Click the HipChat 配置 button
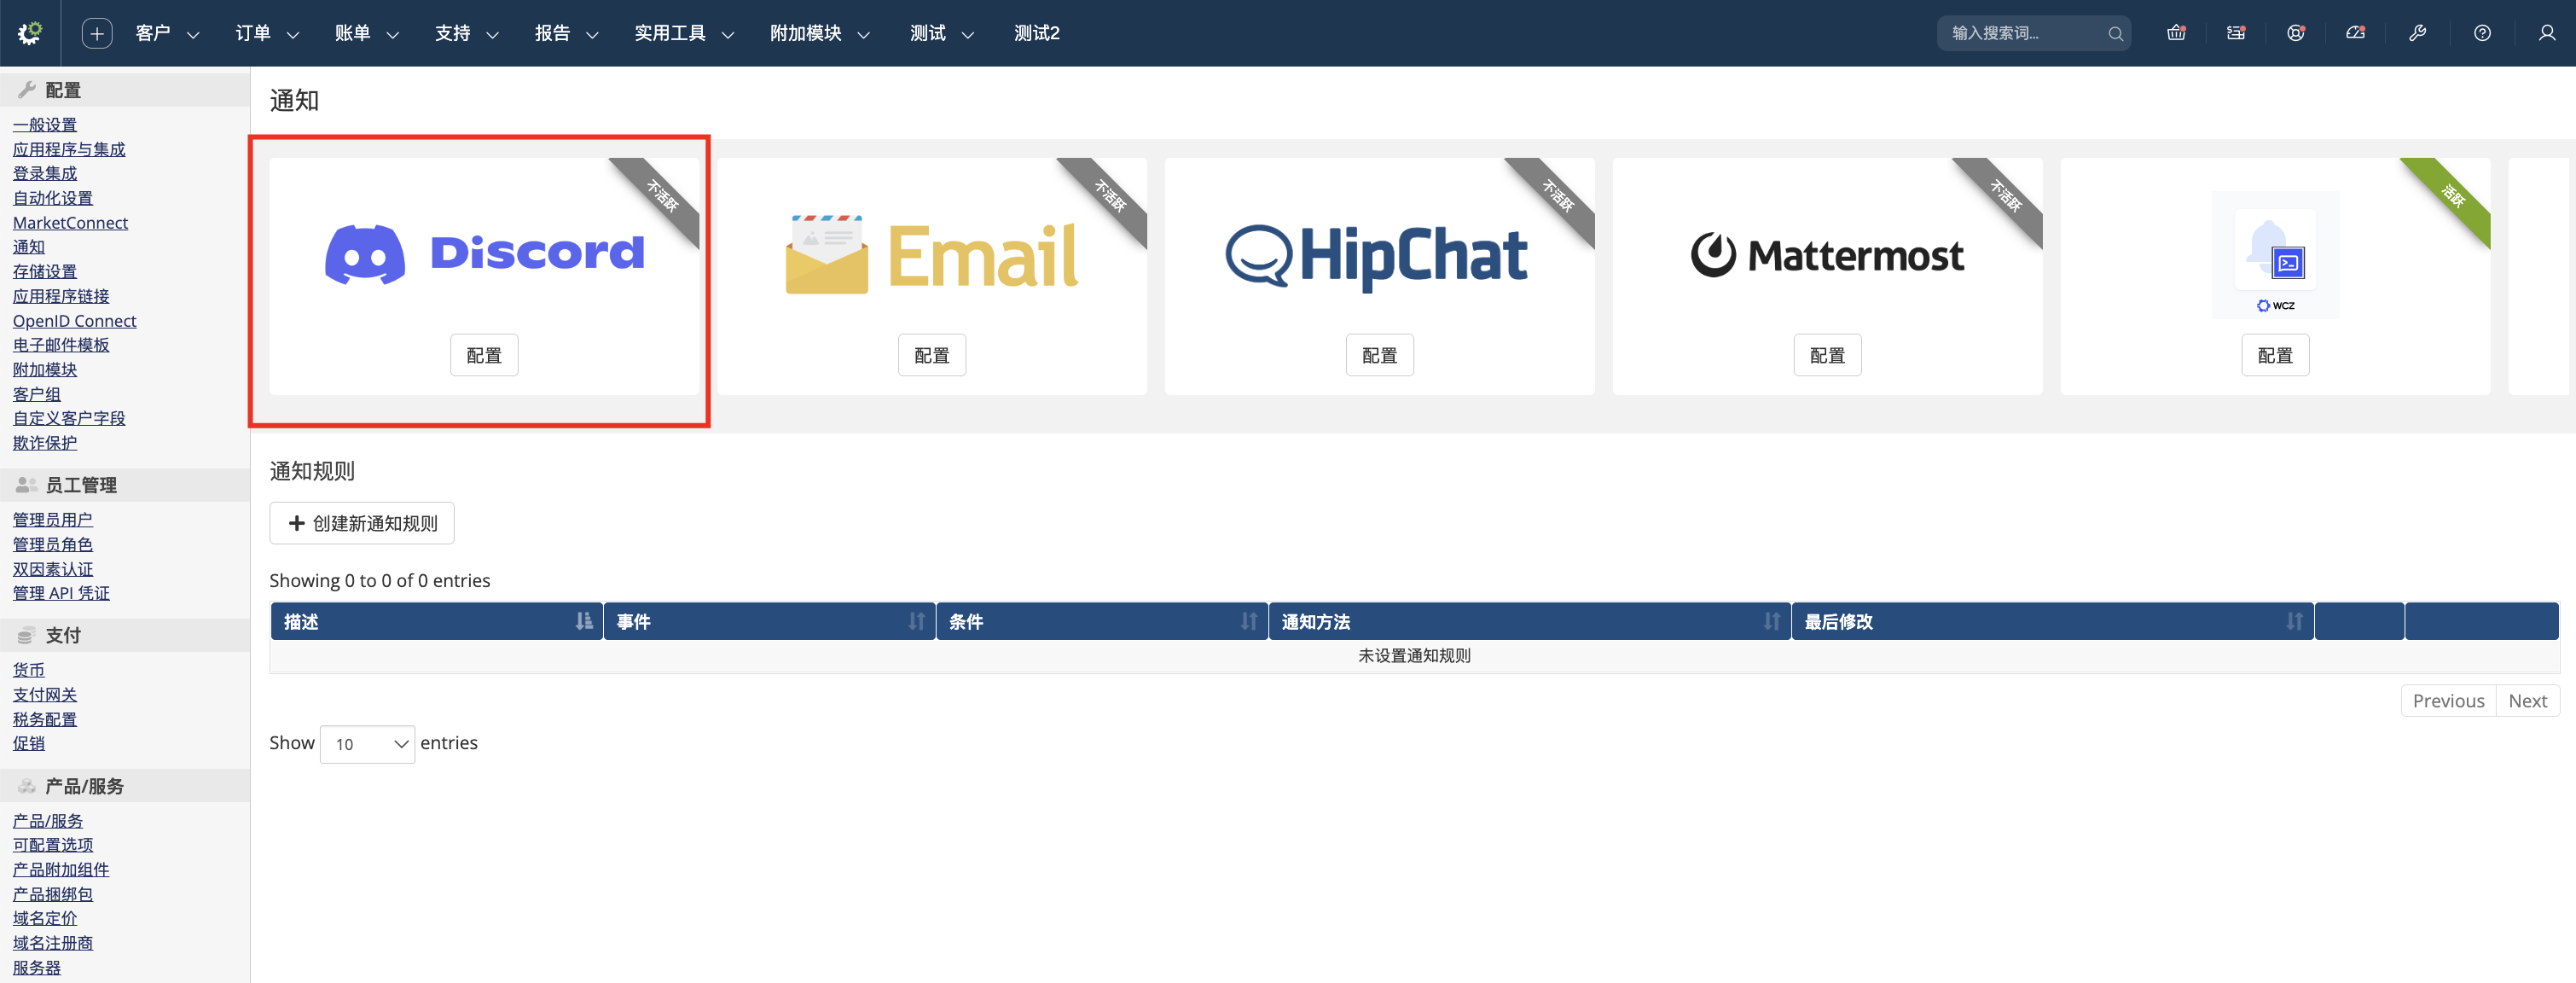The height and width of the screenshot is (983, 2576). click(x=1380, y=355)
